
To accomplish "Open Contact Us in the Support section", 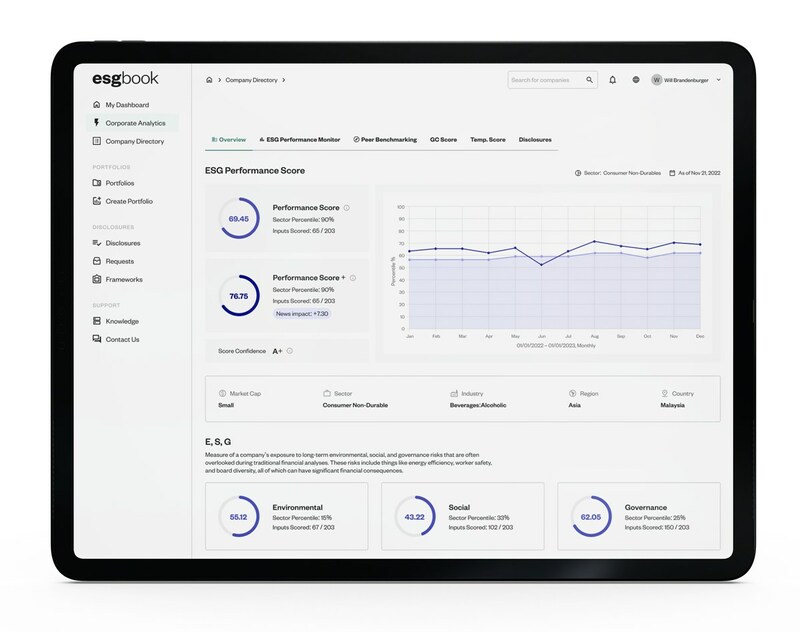I will (x=122, y=339).
